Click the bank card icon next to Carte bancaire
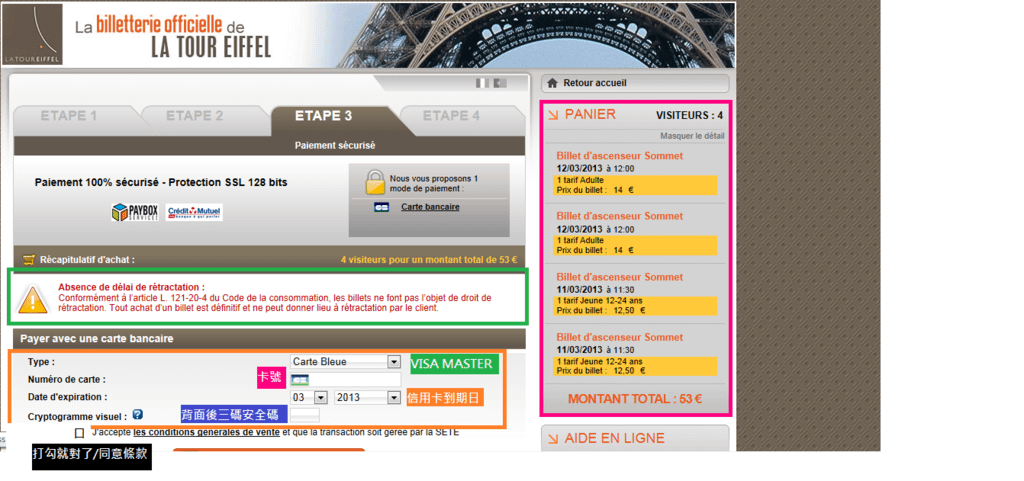This screenshot has height=481, width=1024. (x=381, y=207)
